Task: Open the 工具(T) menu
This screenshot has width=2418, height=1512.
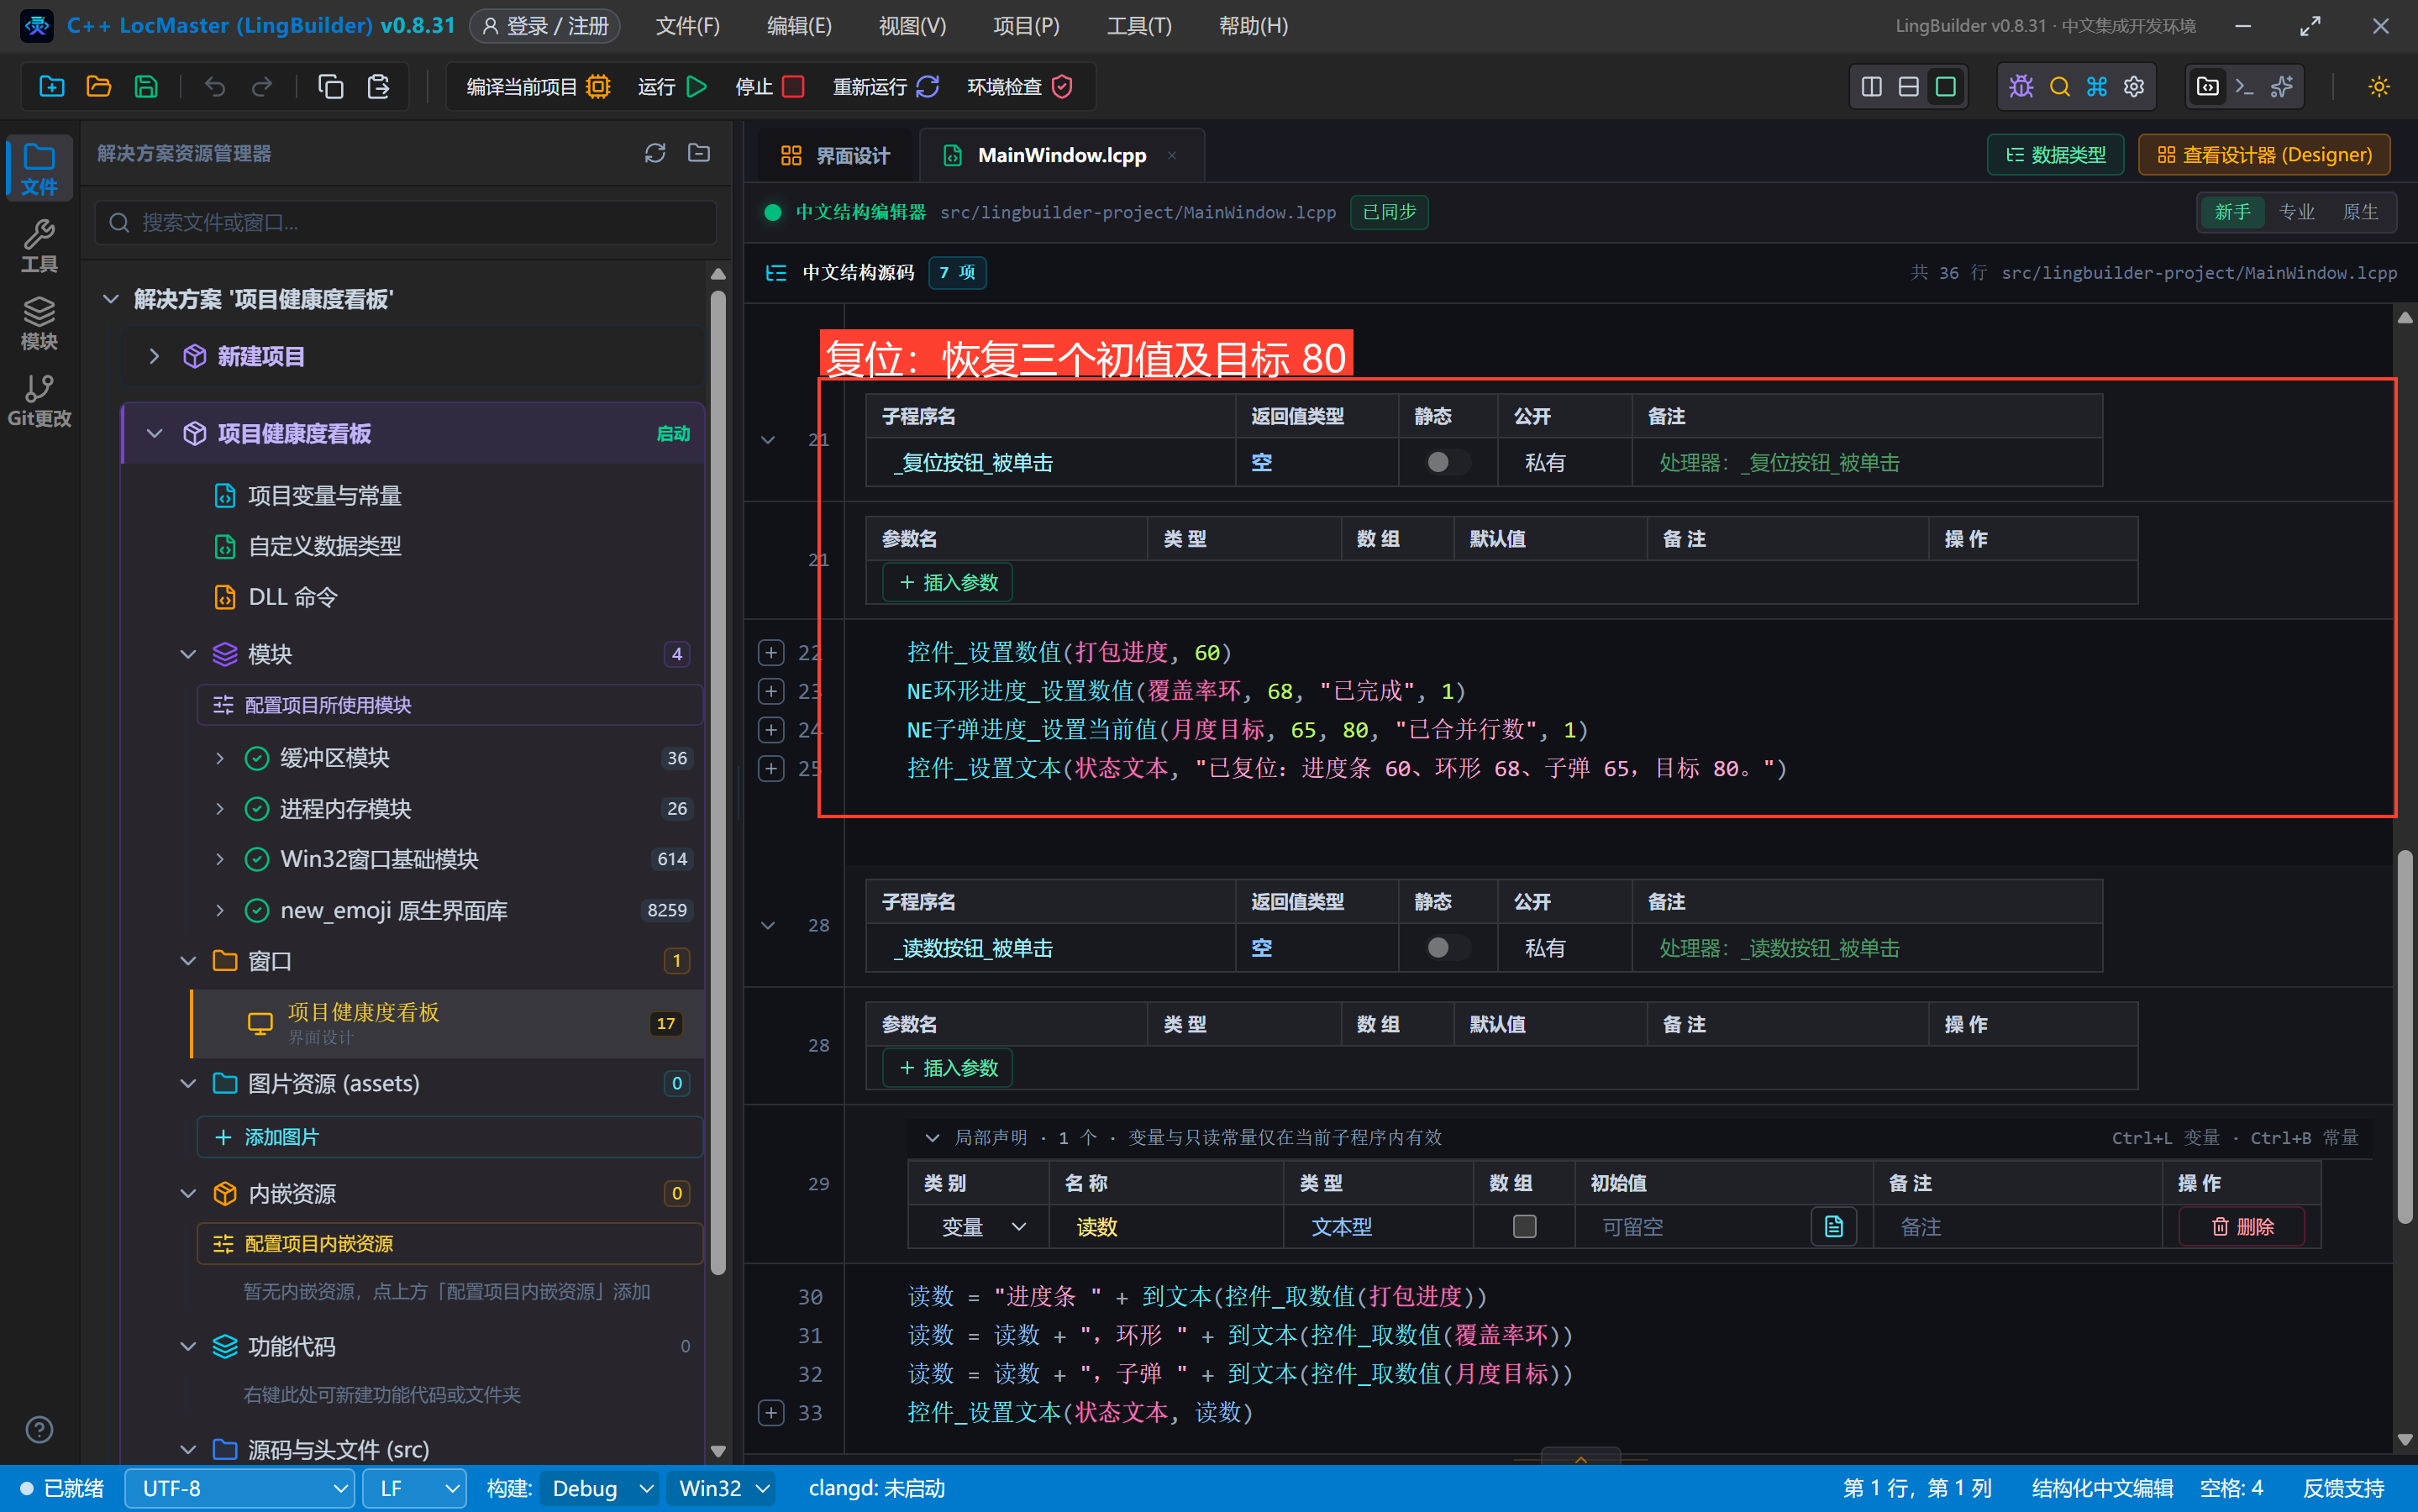Action: point(1139,26)
